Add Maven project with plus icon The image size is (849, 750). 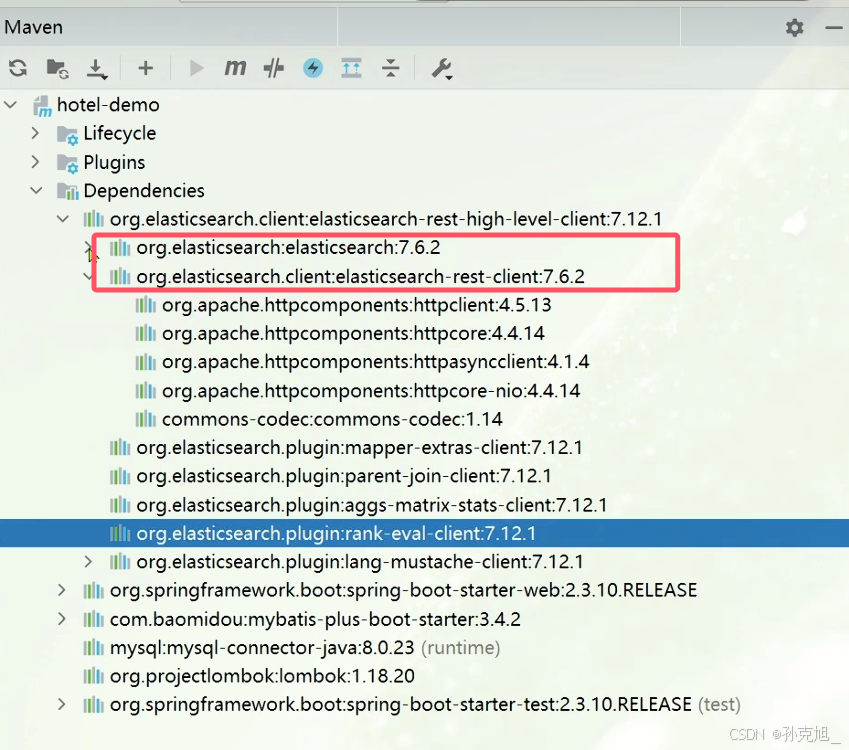click(x=145, y=68)
